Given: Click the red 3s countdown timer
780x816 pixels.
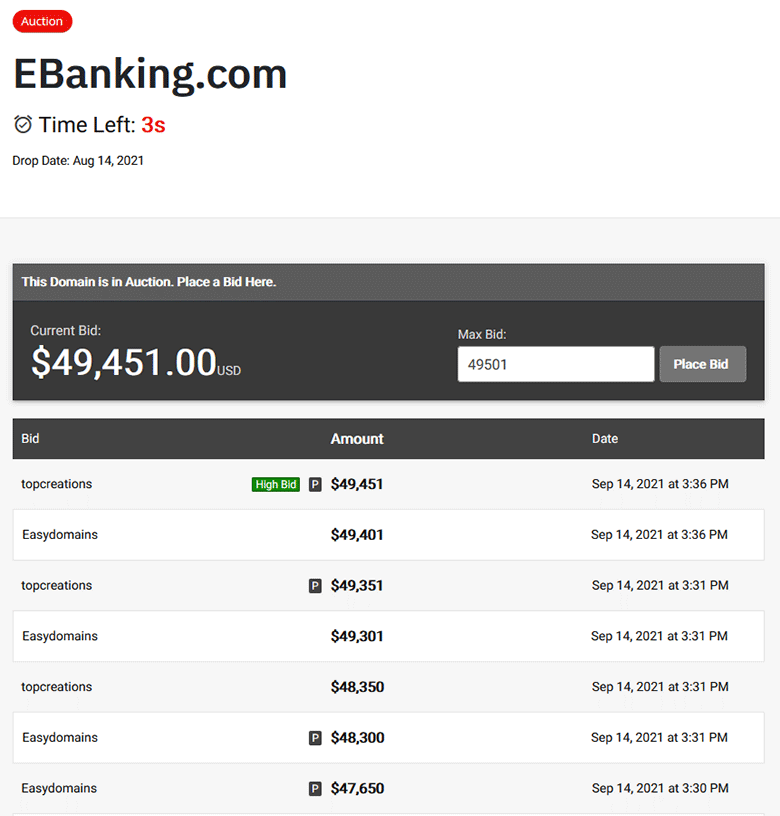Looking at the screenshot, I should point(154,125).
